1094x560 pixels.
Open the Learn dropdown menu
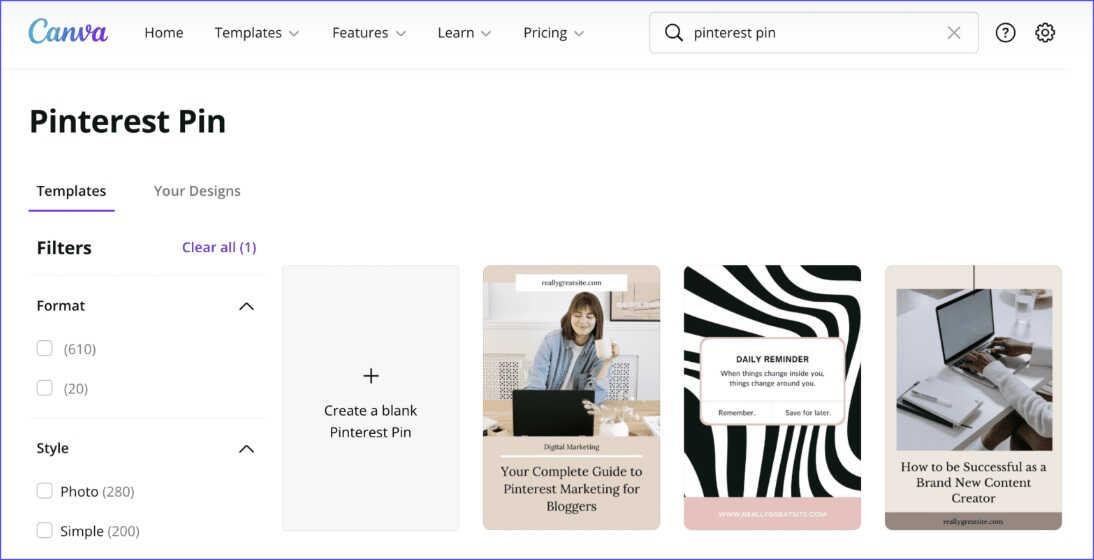[x=465, y=33]
